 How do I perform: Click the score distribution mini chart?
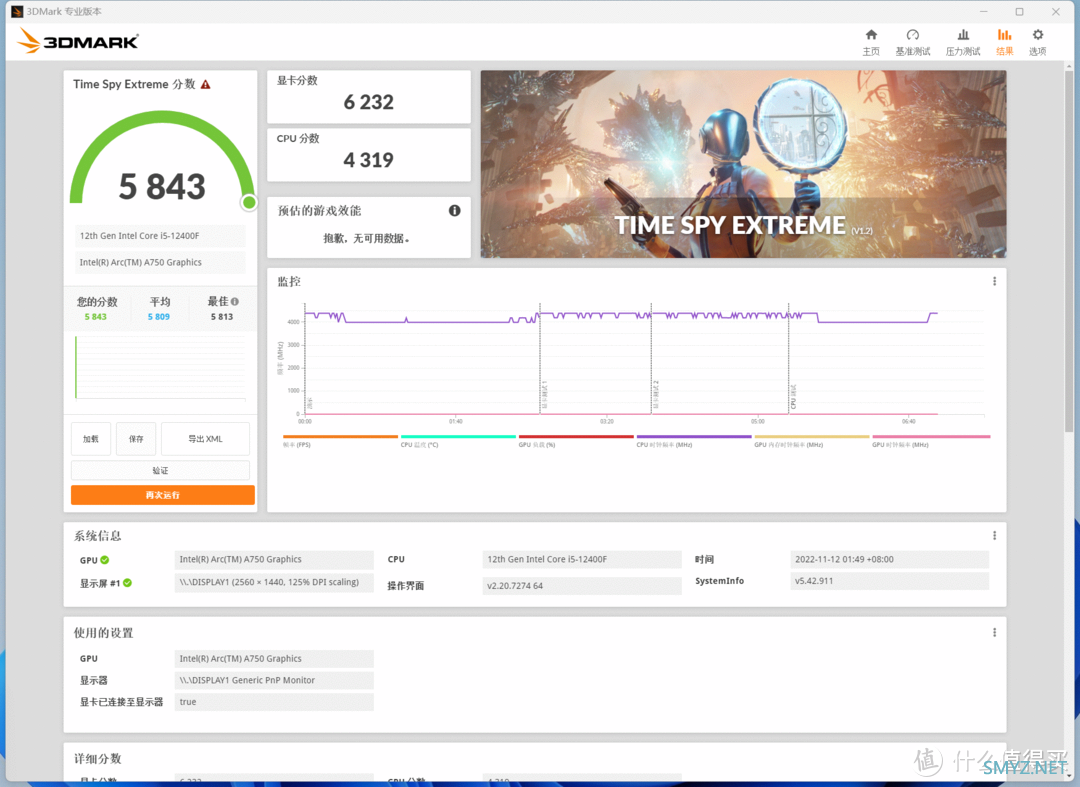click(x=160, y=367)
